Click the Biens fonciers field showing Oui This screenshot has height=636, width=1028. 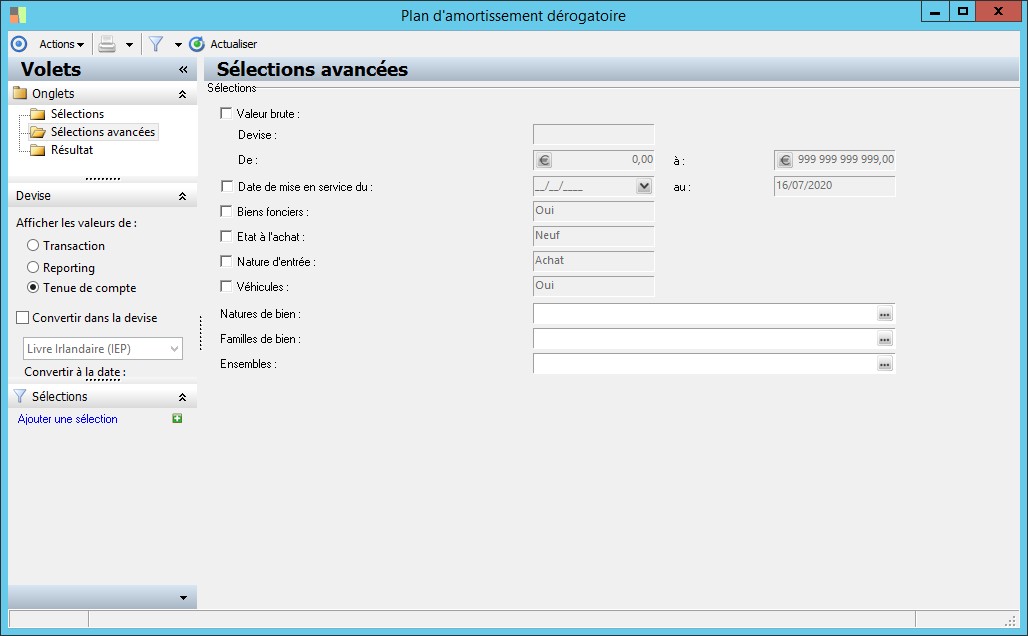coord(593,210)
